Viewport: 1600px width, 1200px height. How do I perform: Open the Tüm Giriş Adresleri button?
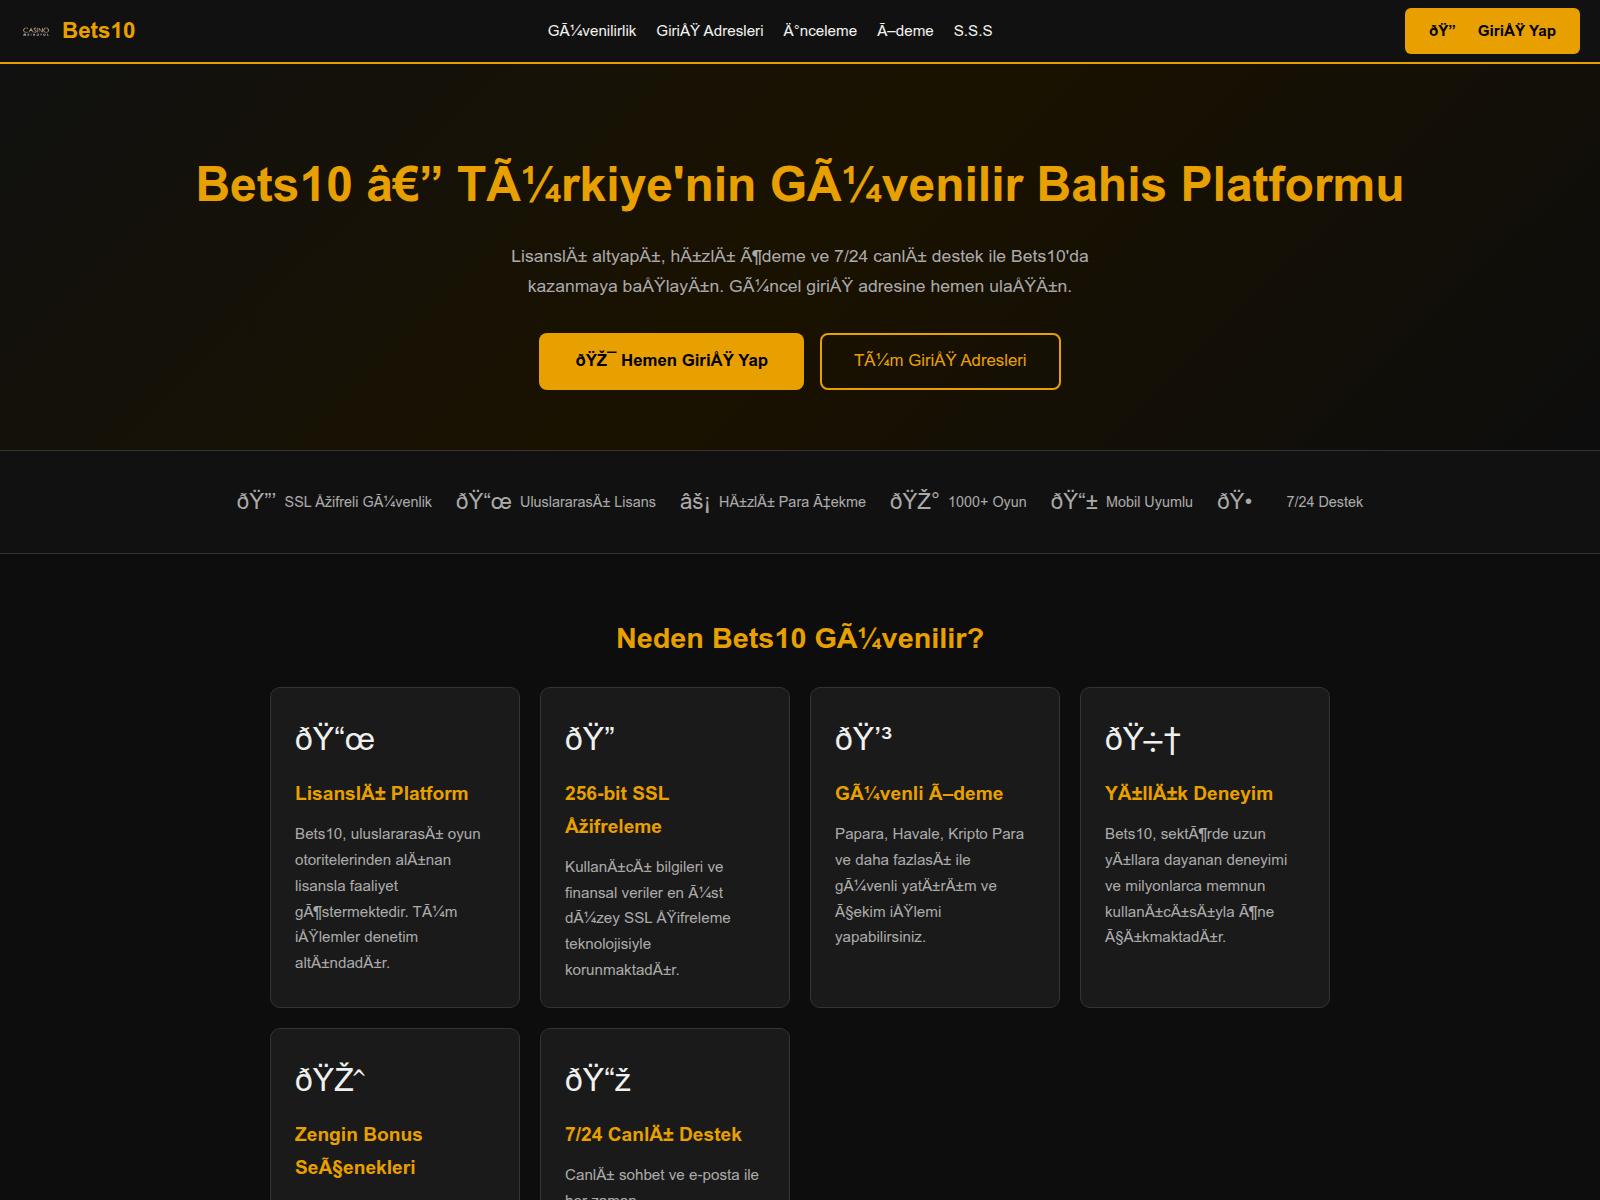click(940, 361)
